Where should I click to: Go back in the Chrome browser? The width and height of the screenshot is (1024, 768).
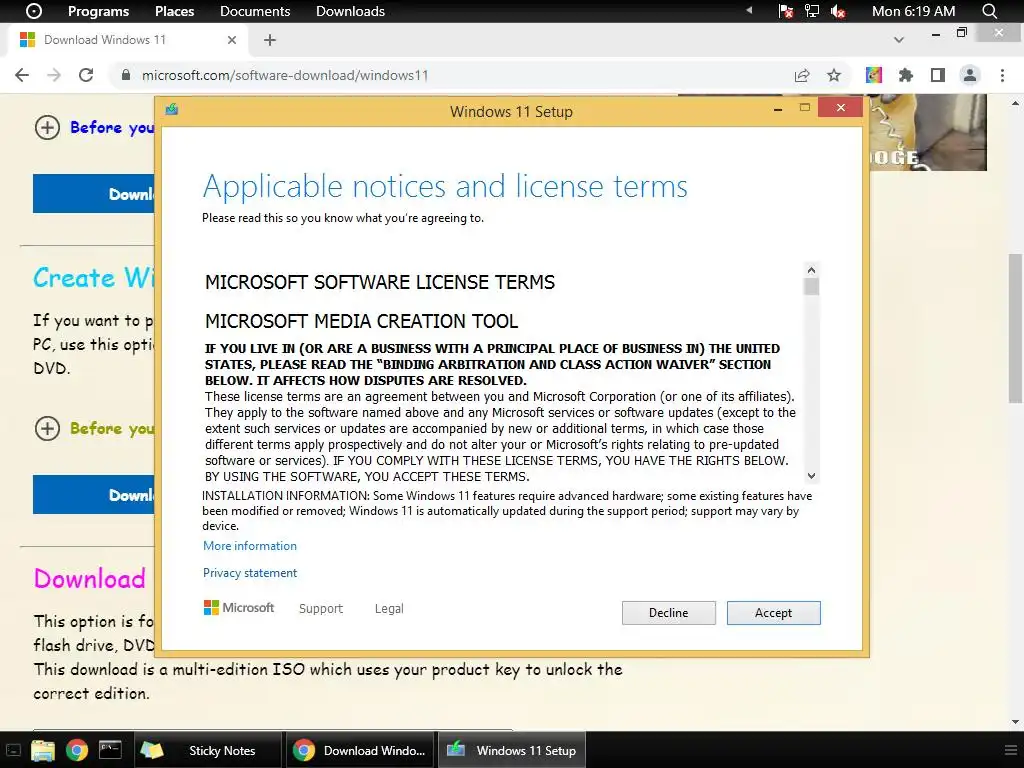point(22,75)
